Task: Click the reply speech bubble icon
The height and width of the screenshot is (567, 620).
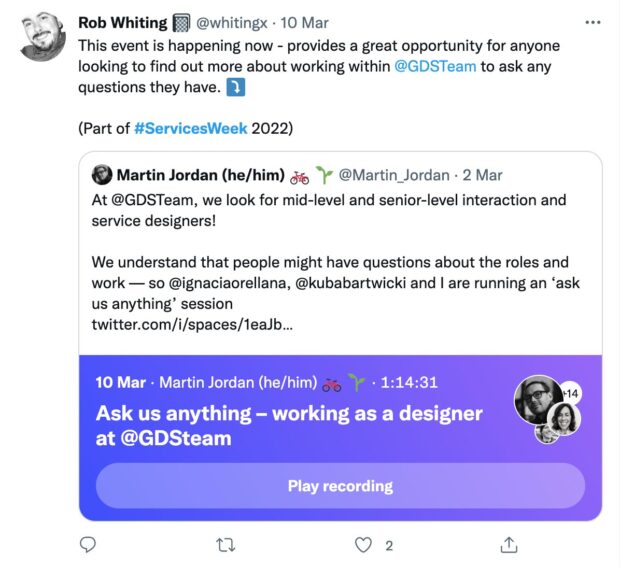Action: pos(87,545)
